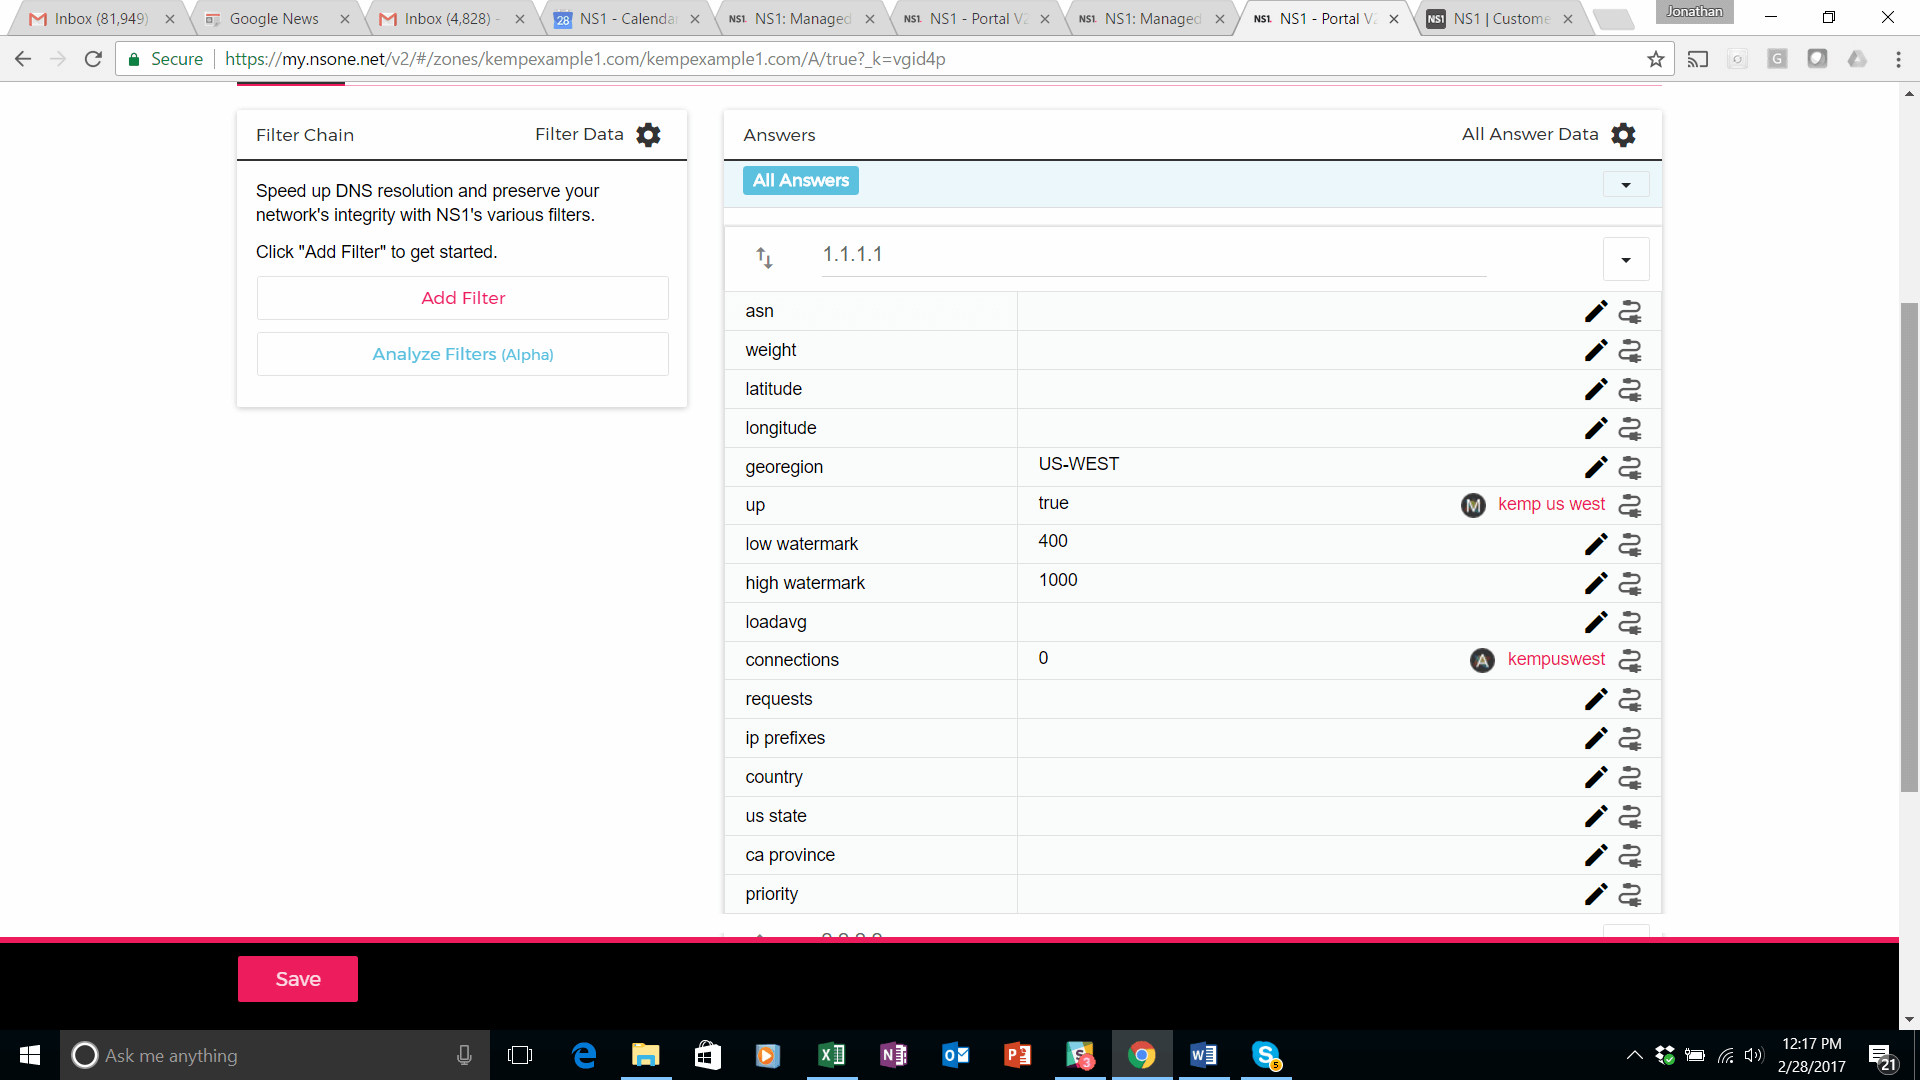The width and height of the screenshot is (1920, 1080).
Task: Open Filter Data gear settings
Action: coord(648,135)
